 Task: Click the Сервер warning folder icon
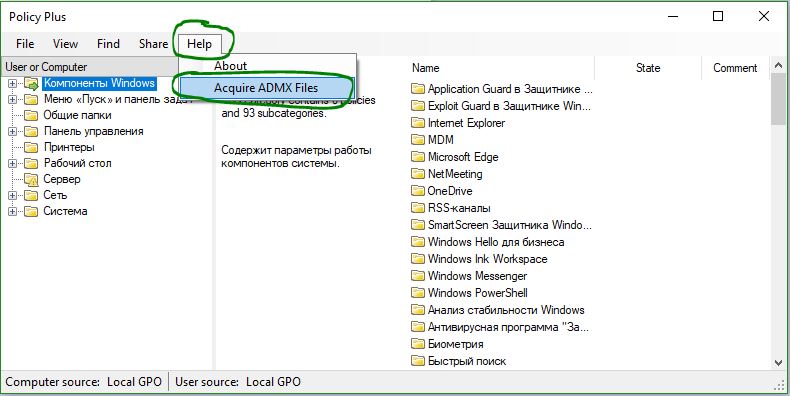pyautogui.click(x=31, y=179)
